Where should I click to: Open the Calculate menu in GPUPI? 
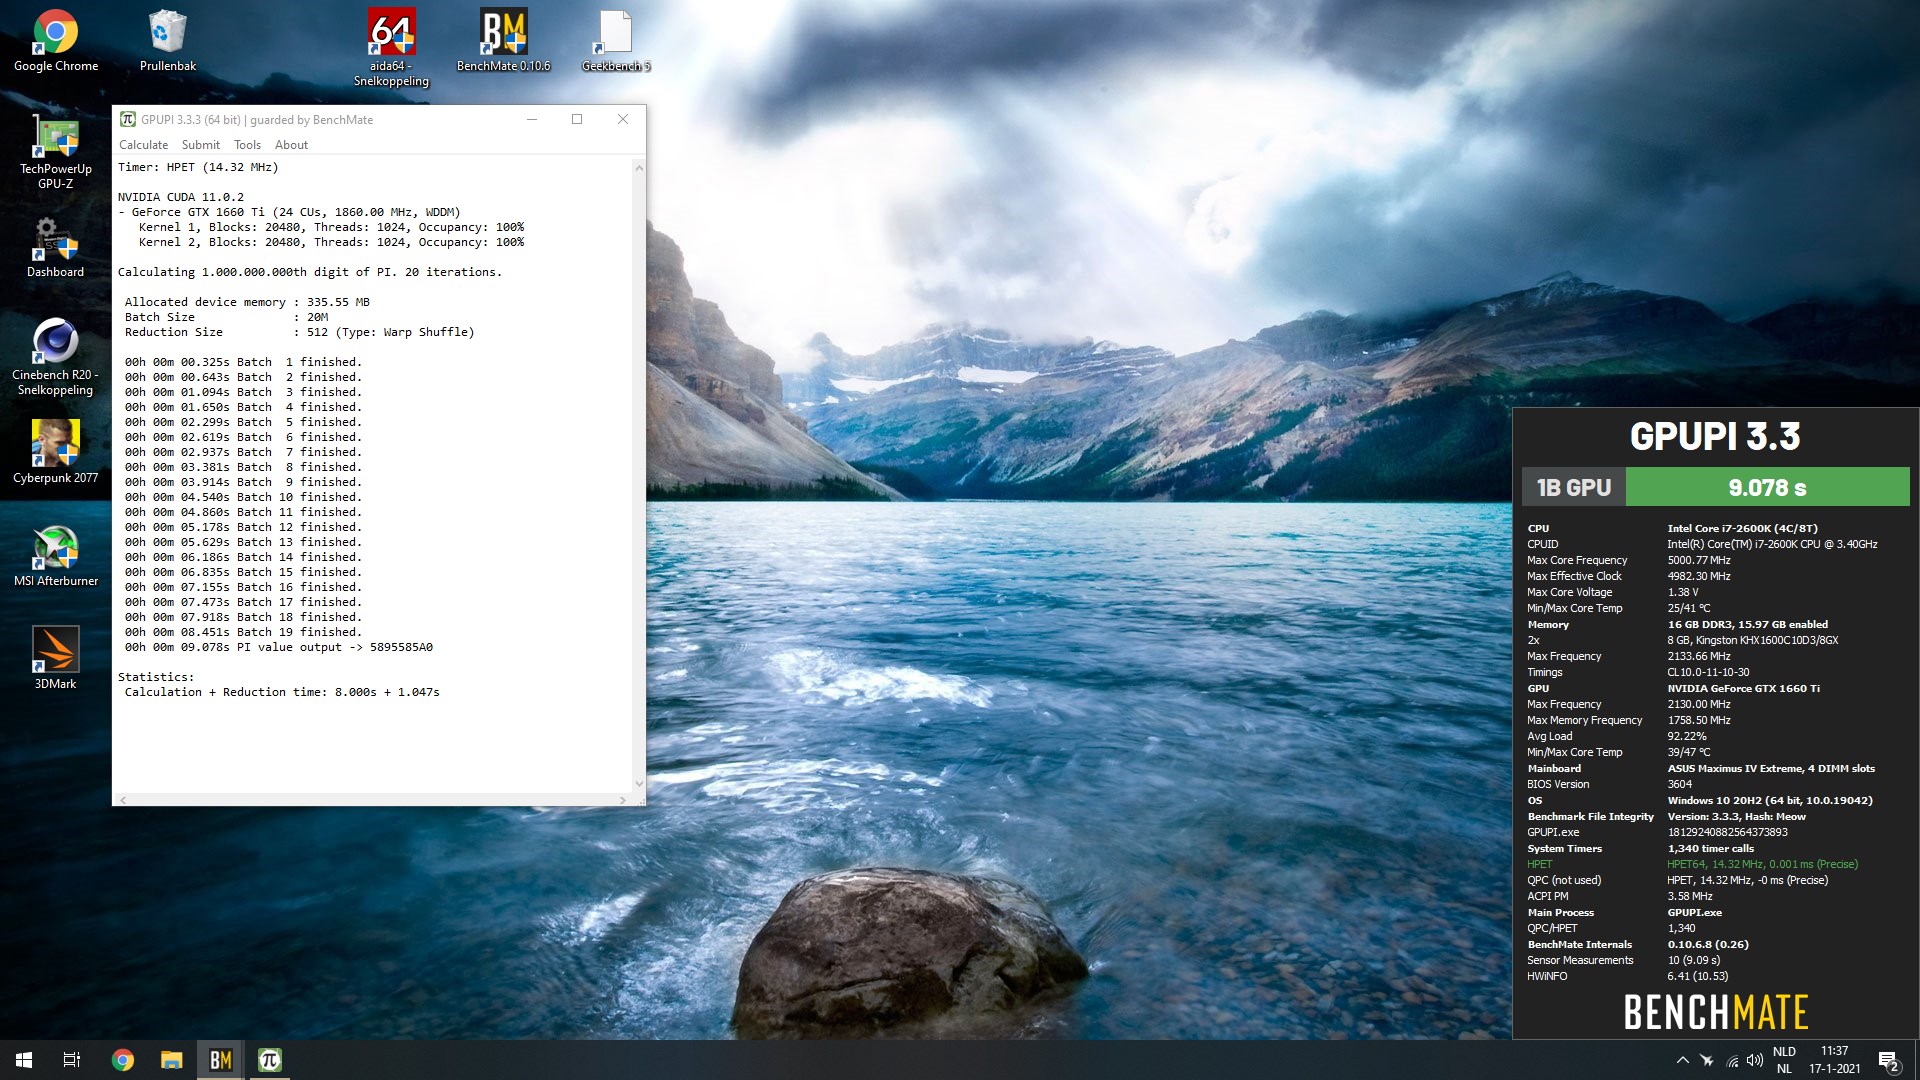tap(143, 144)
